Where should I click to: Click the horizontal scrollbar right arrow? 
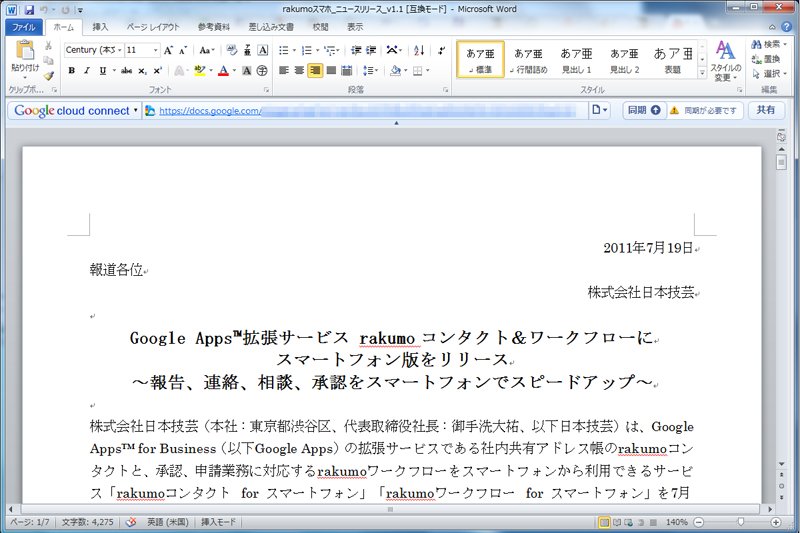pyautogui.click(x=769, y=509)
